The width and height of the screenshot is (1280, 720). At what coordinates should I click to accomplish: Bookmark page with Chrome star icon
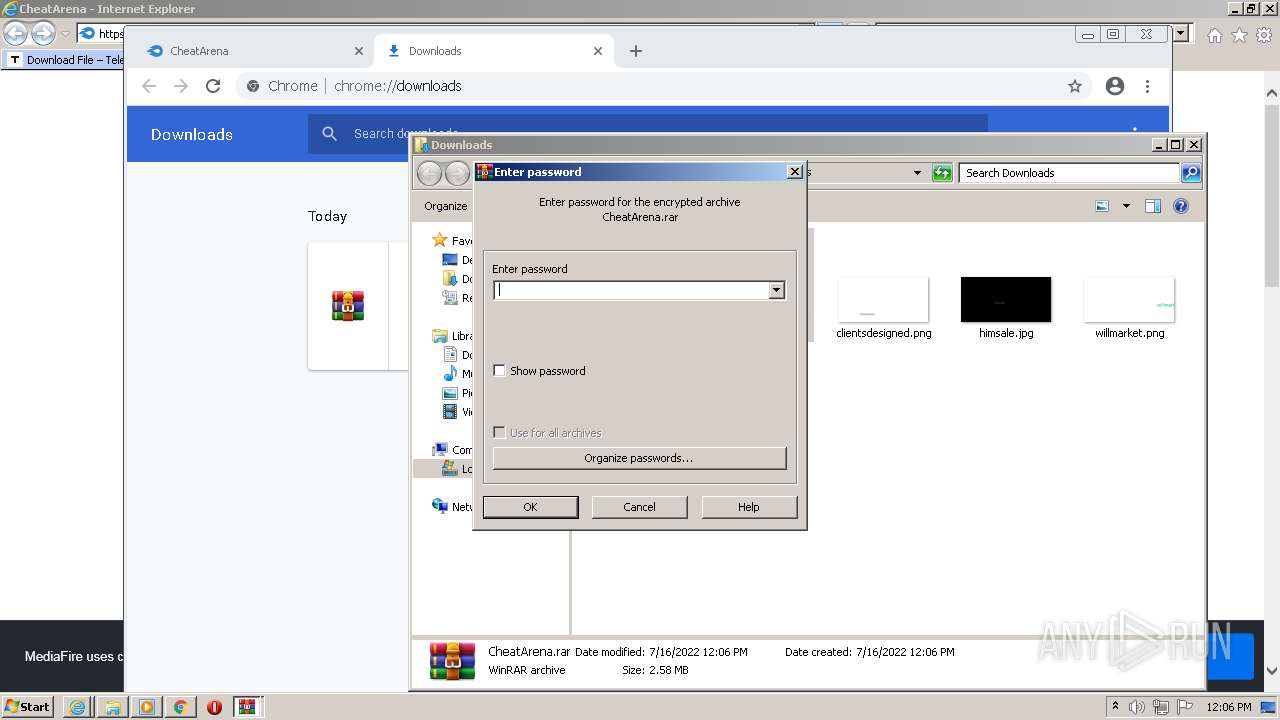point(1075,86)
